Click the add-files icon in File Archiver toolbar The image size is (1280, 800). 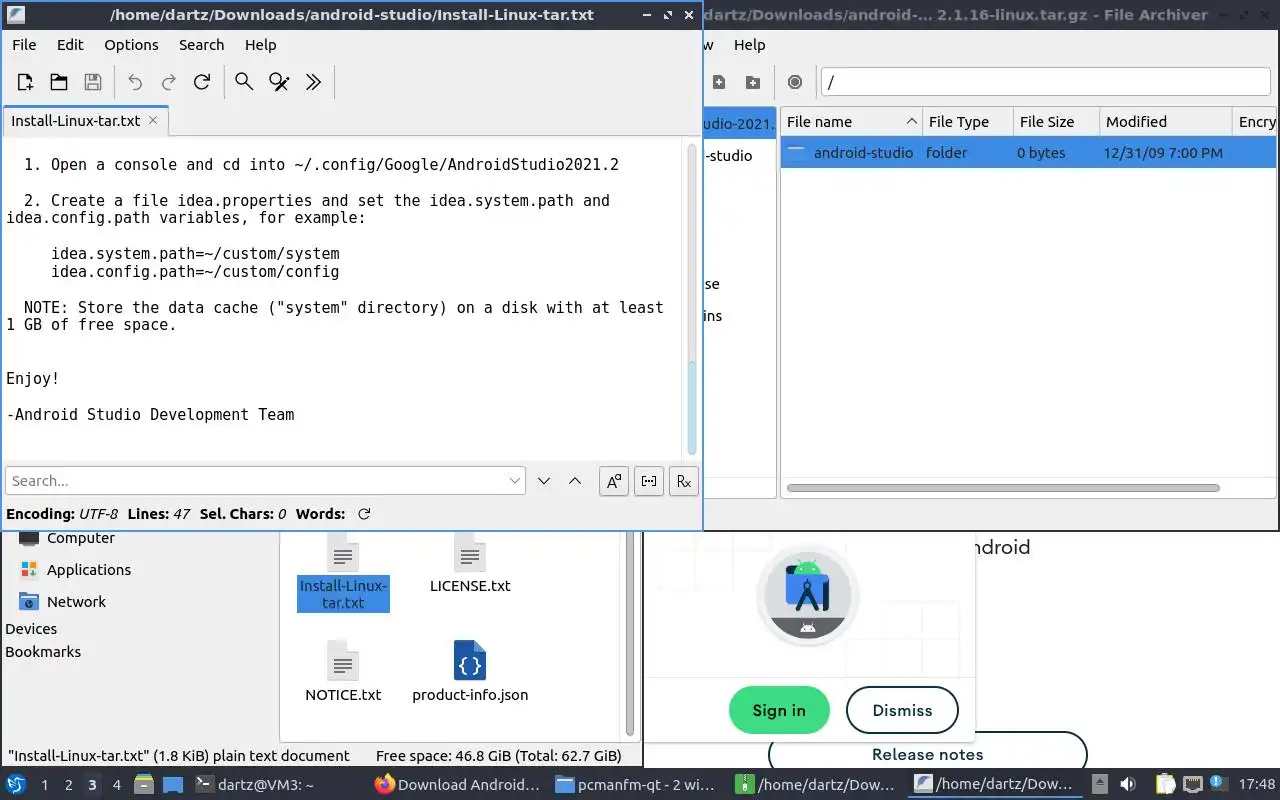(x=718, y=82)
